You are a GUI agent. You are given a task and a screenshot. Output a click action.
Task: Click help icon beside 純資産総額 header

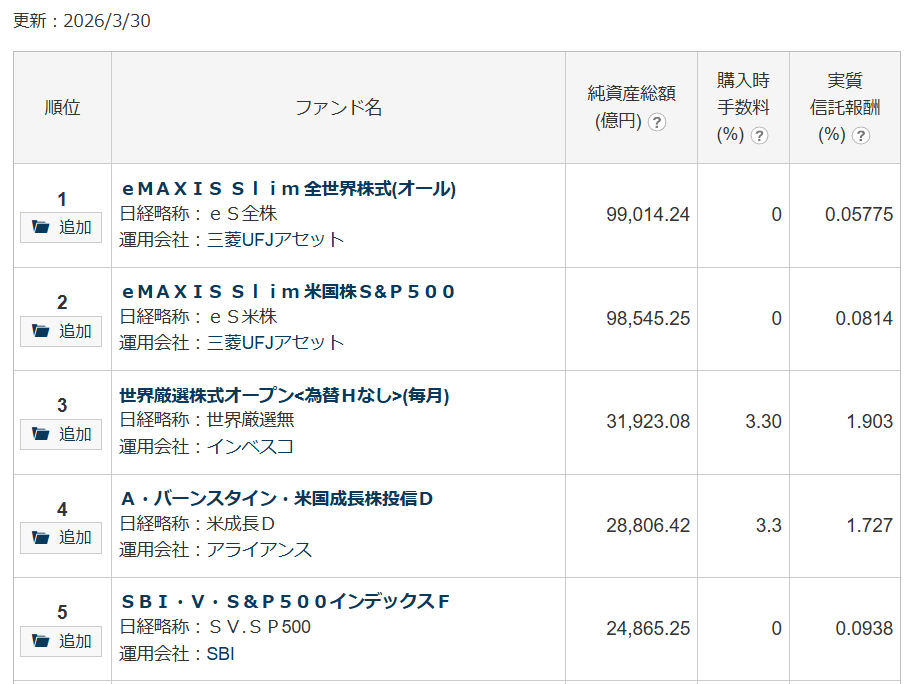tap(657, 122)
